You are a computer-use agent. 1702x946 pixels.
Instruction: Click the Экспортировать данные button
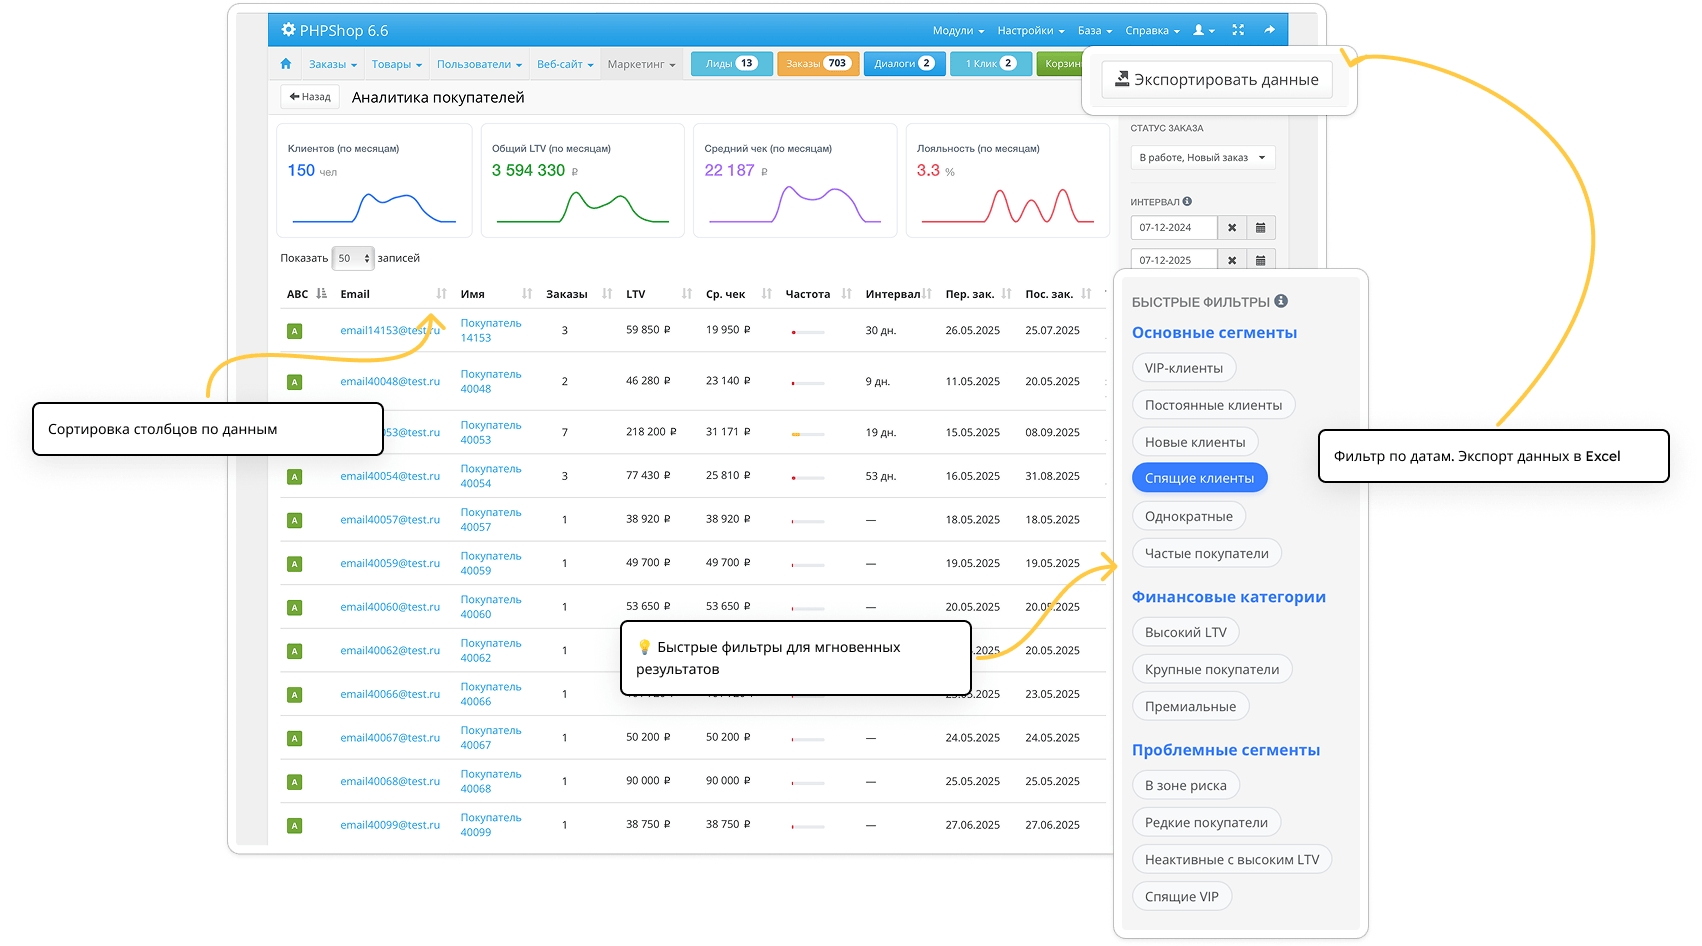1216,80
